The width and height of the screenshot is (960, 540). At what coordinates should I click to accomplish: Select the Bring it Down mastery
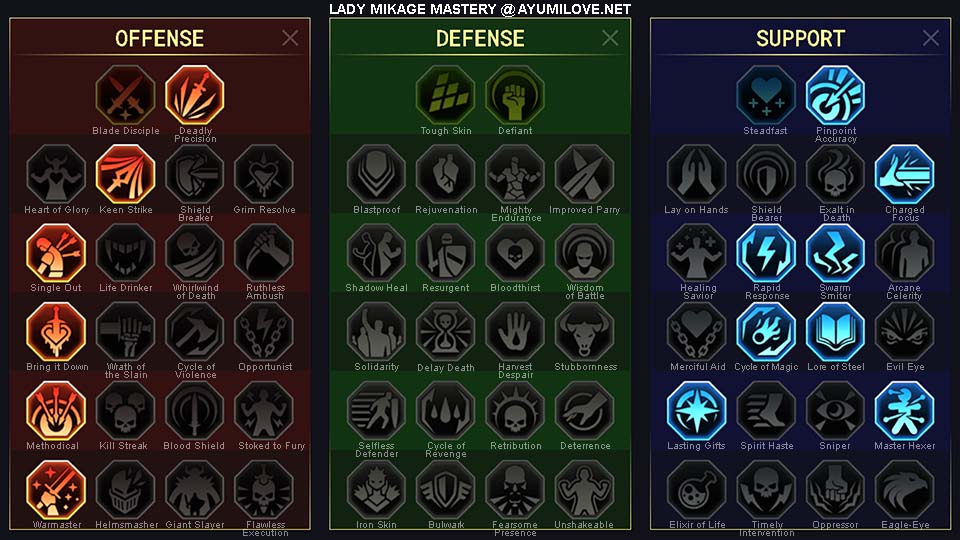point(56,332)
